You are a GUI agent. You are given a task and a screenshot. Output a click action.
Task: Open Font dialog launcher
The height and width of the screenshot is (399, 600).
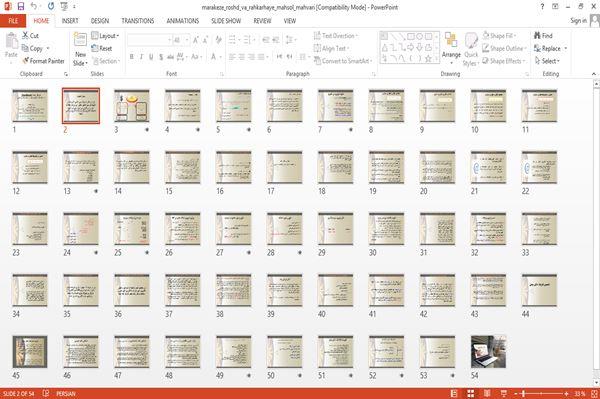pyautogui.click(x=222, y=74)
